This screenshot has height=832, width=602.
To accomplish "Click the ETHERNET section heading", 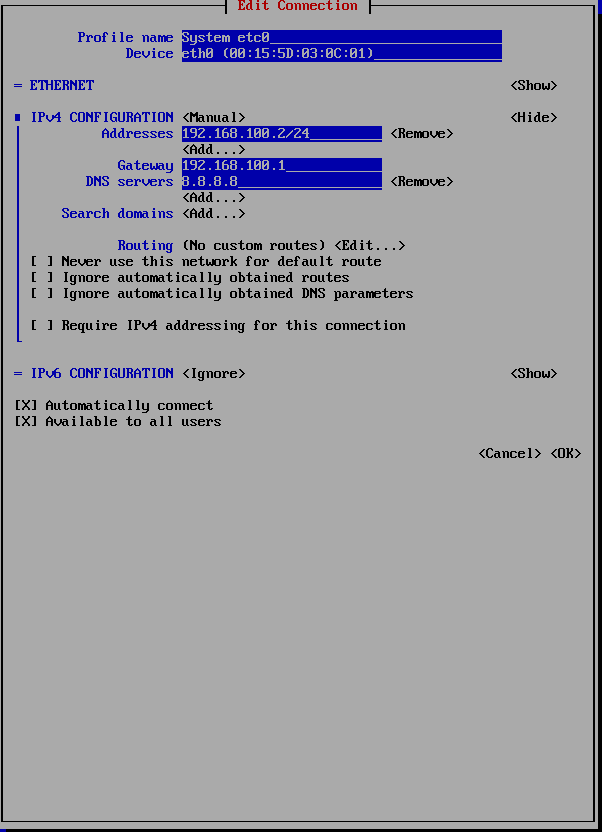I will pos(62,85).
